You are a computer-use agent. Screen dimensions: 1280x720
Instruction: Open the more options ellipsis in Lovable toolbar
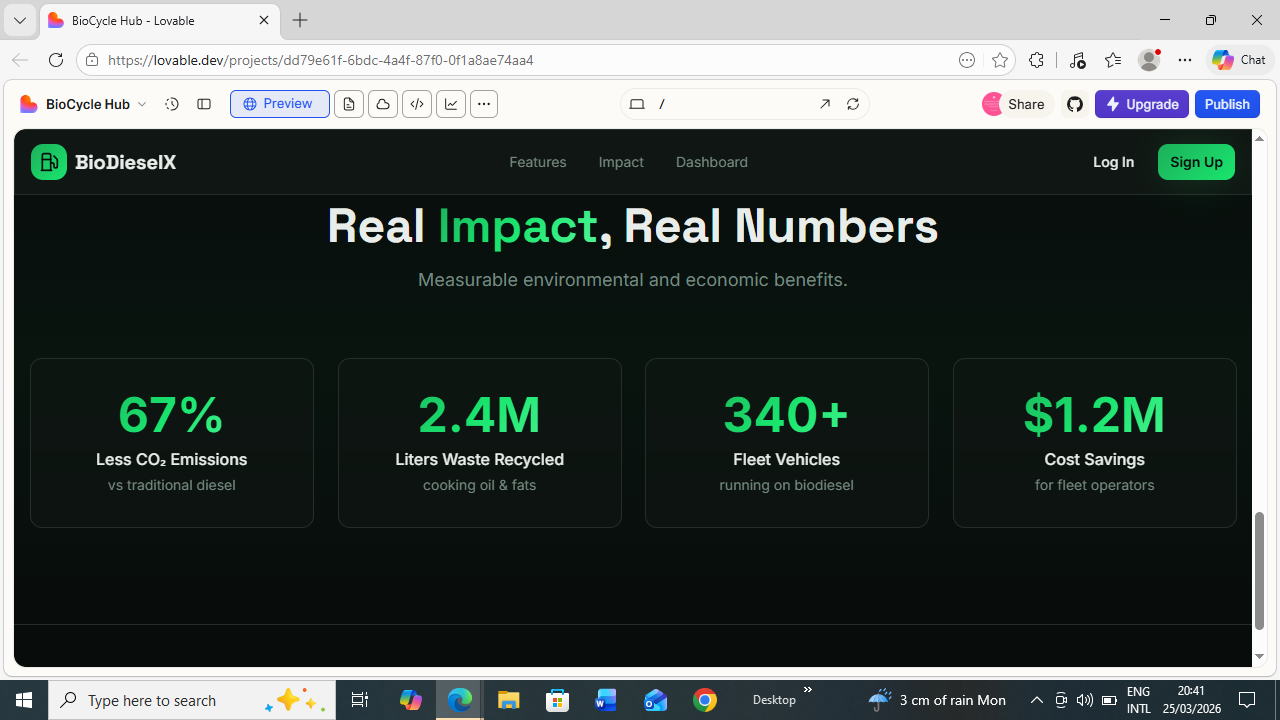[484, 104]
